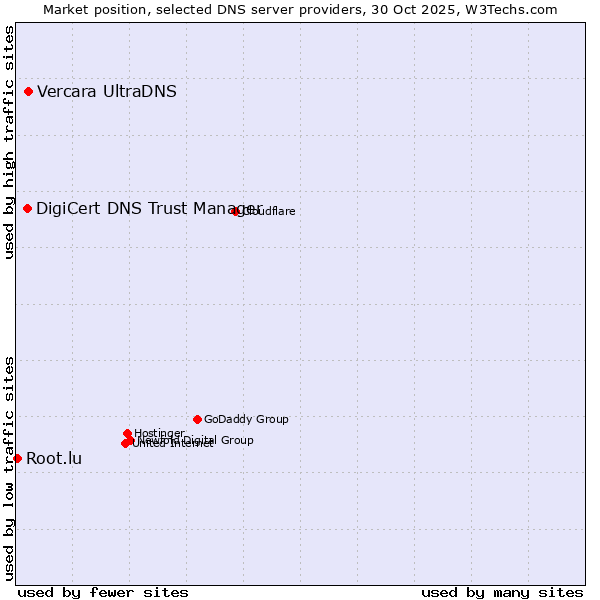Click the Vercara UltraDNS red data point
This screenshot has width=600, height=600.
(x=29, y=92)
